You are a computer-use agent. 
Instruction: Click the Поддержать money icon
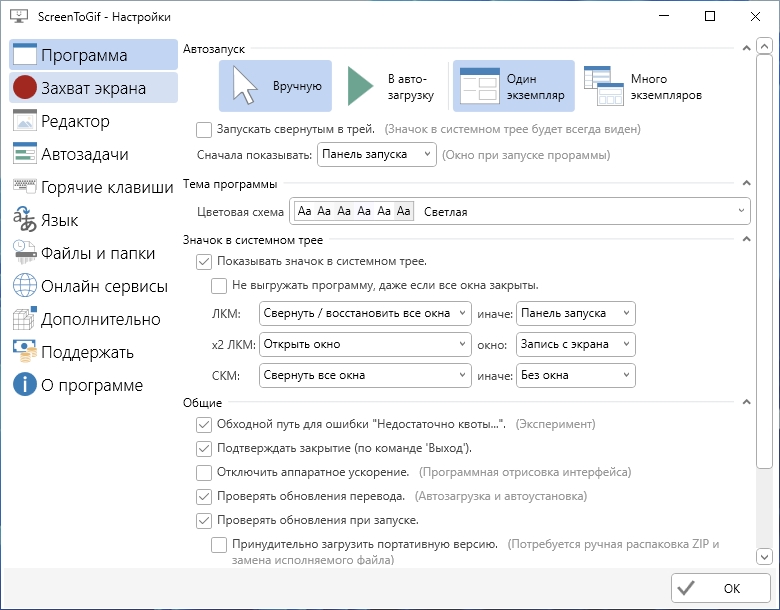coord(24,351)
